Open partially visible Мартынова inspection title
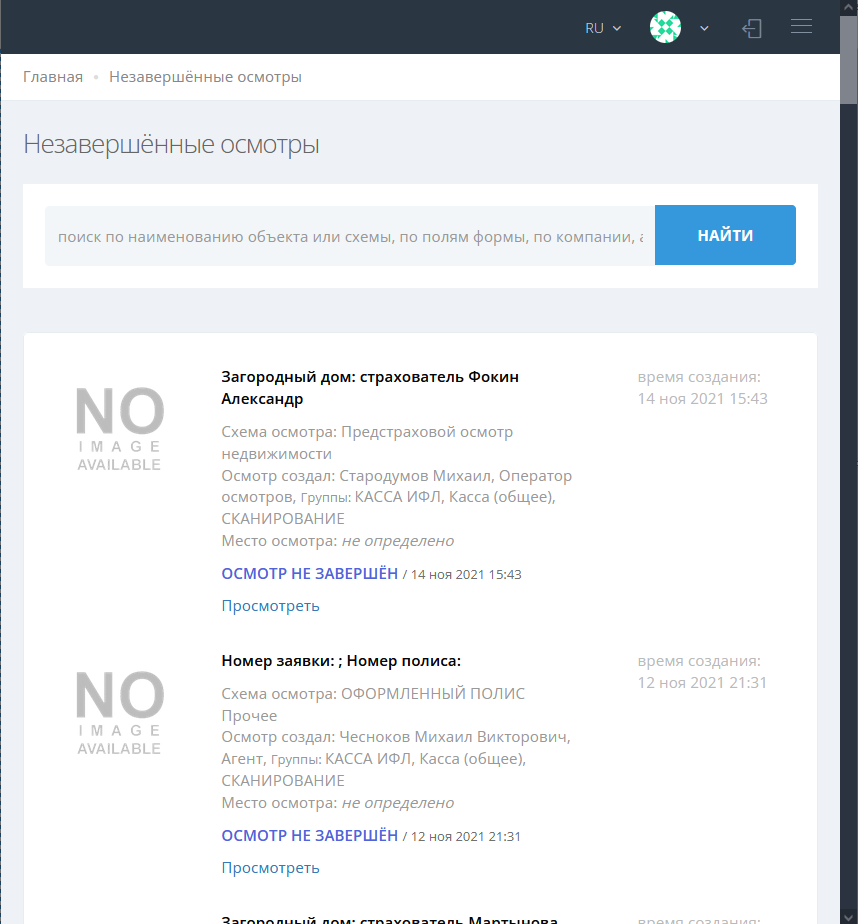This screenshot has height=924, width=858. 388,919
